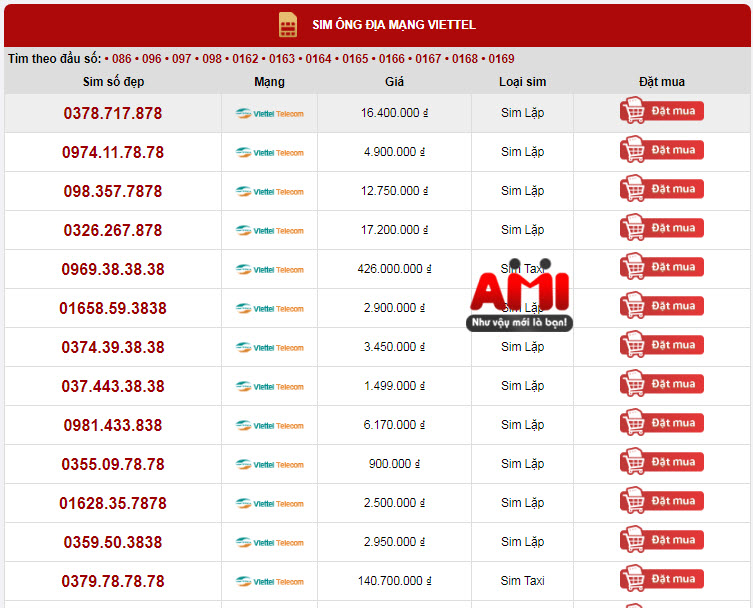Order sim 0379.78.78.78 with Đặt mua button
Image resolution: width=753 pixels, height=608 pixels.
tap(662, 578)
